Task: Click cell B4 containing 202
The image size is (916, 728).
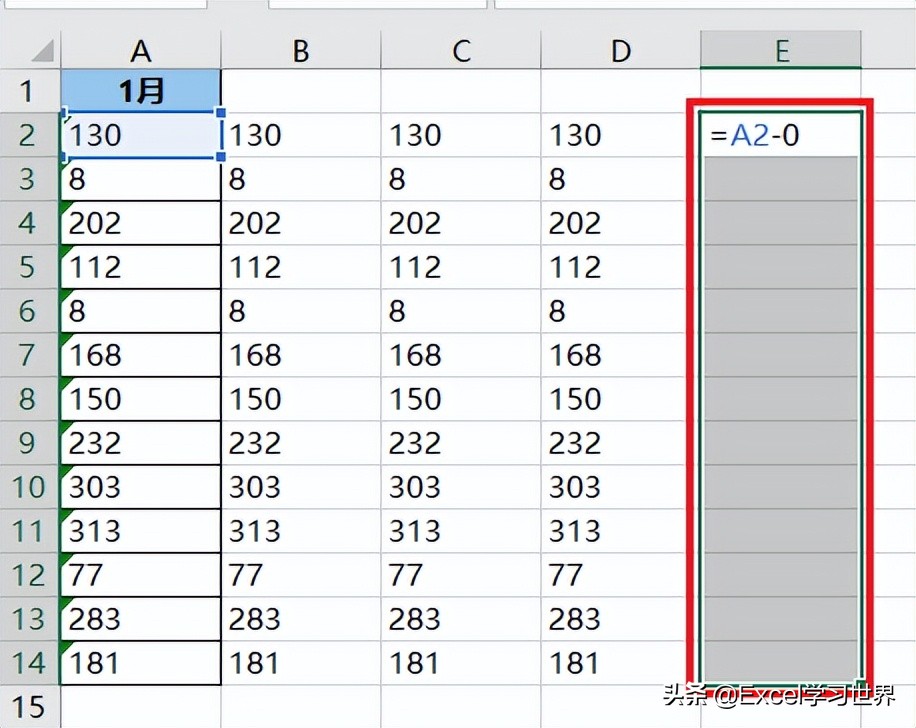Action: point(301,223)
